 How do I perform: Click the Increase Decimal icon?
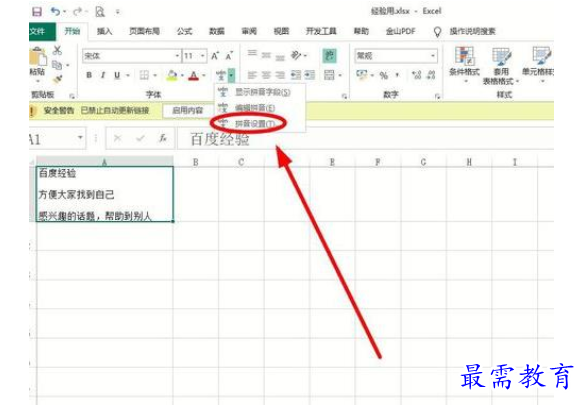coord(417,75)
